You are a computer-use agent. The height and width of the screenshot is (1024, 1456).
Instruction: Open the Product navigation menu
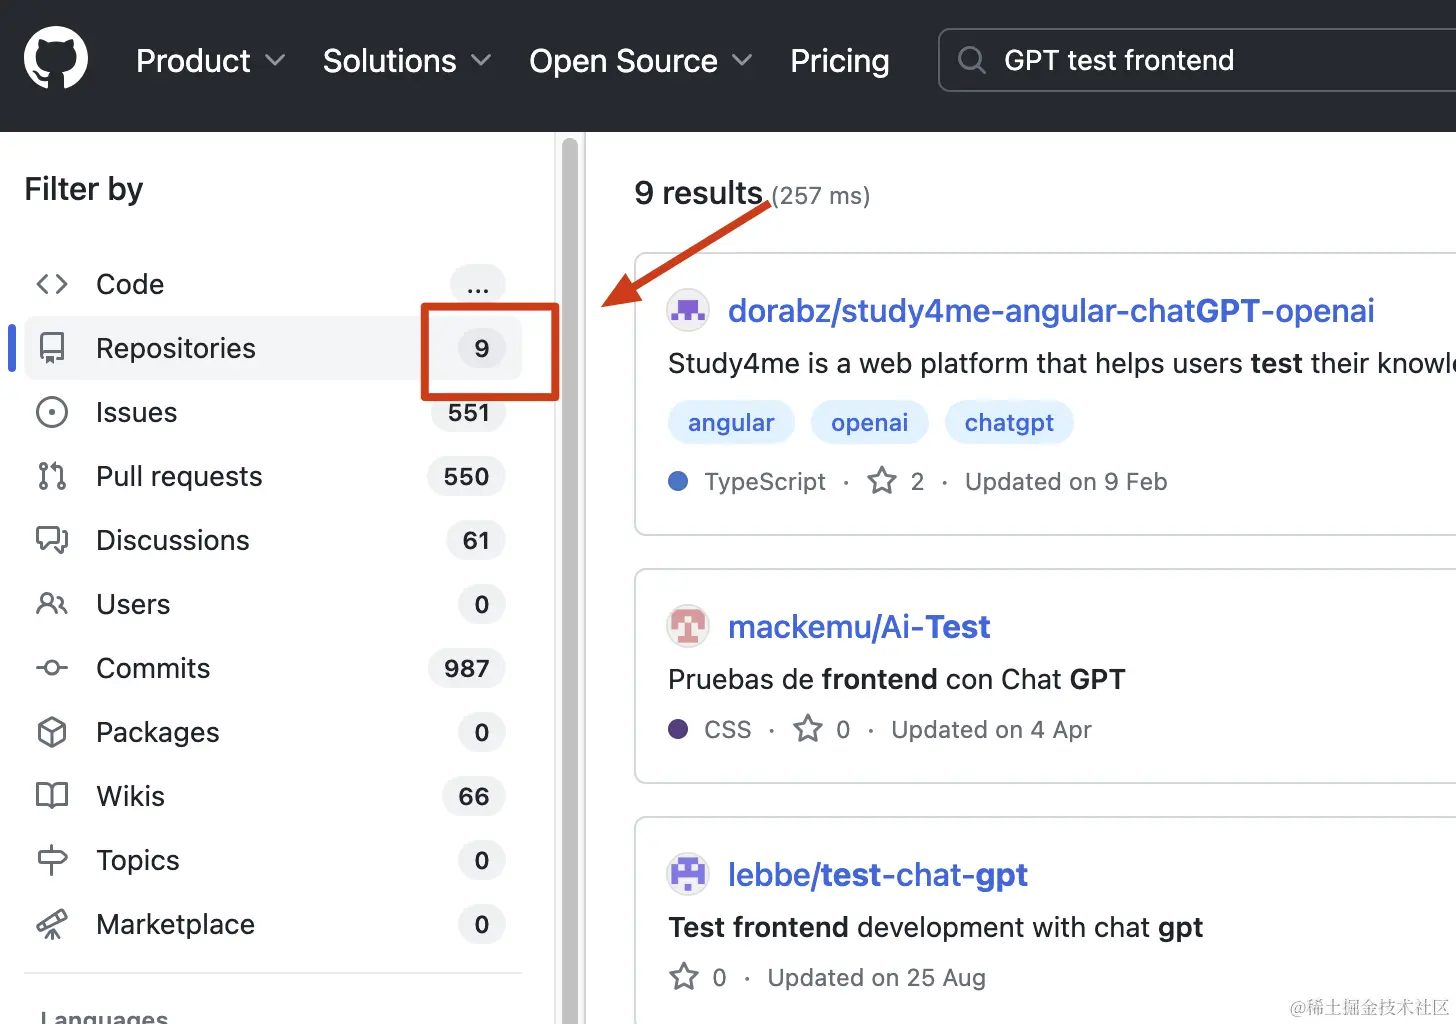pyautogui.click(x=211, y=61)
